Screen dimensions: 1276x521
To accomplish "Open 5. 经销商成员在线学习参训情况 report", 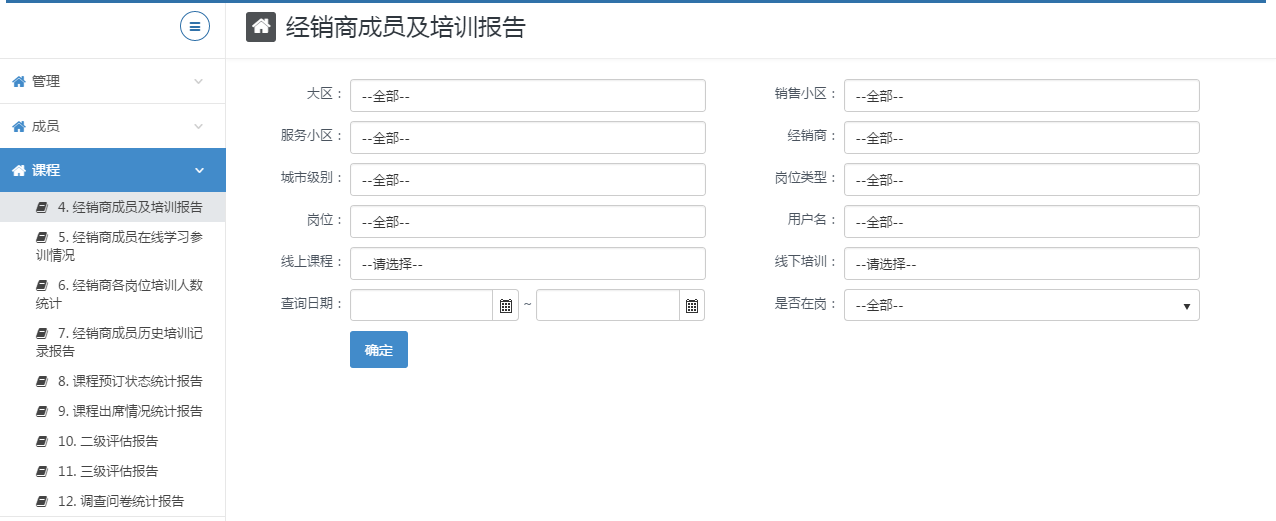I will pyautogui.click(x=118, y=246).
